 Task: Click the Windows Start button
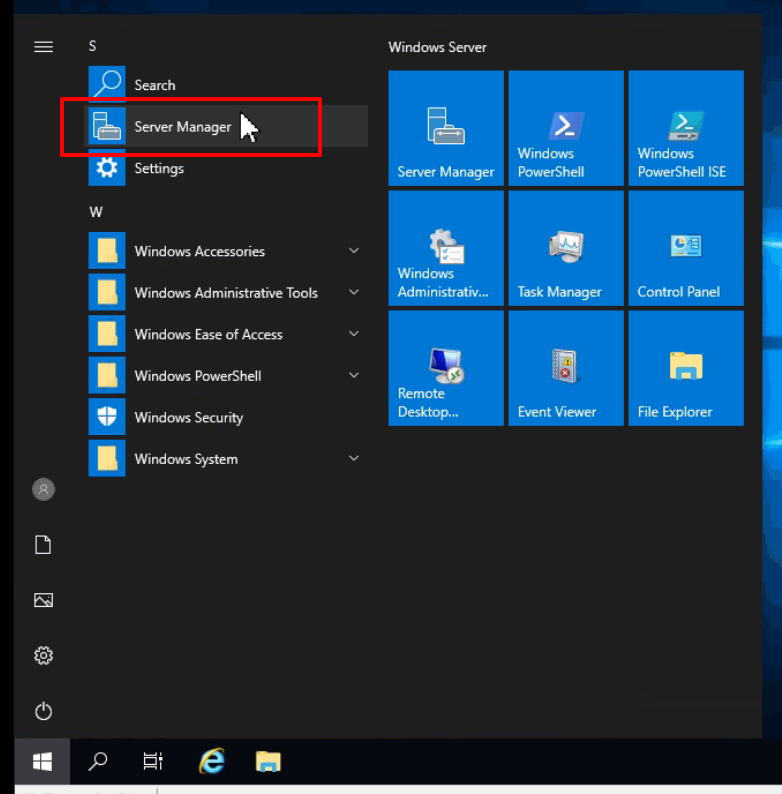click(x=42, y=761)
